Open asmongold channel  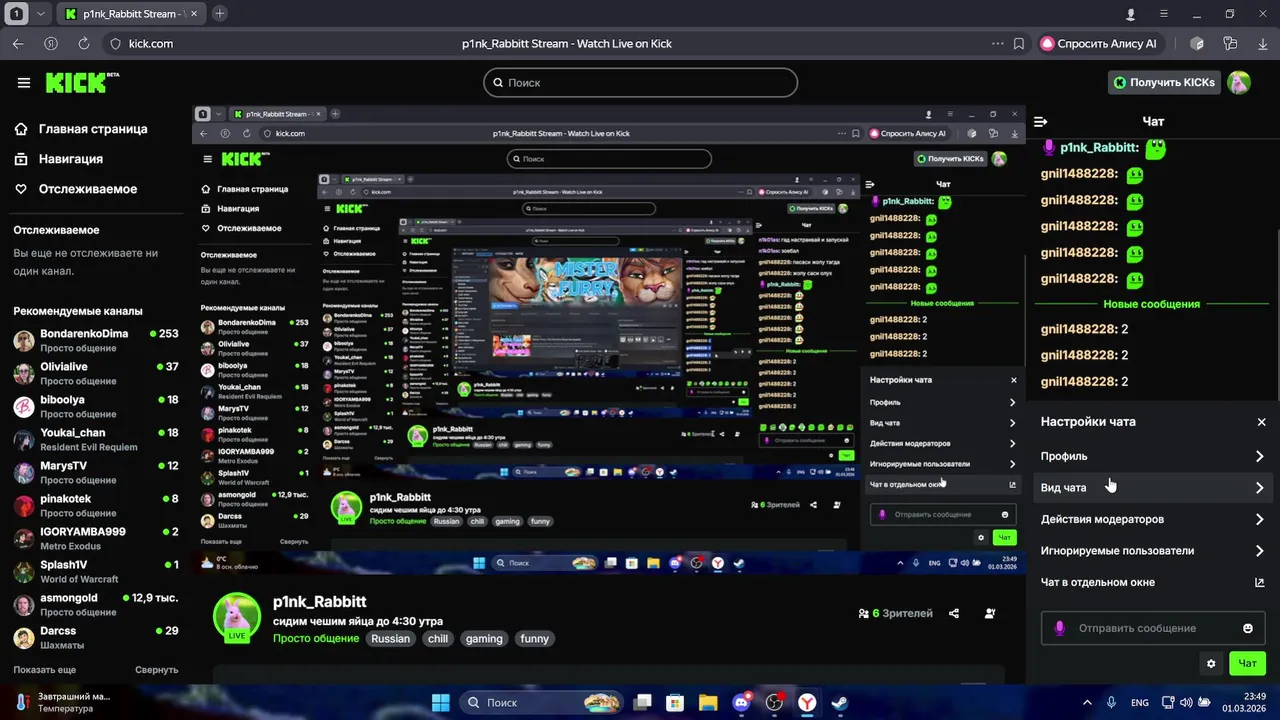[96, 605]
